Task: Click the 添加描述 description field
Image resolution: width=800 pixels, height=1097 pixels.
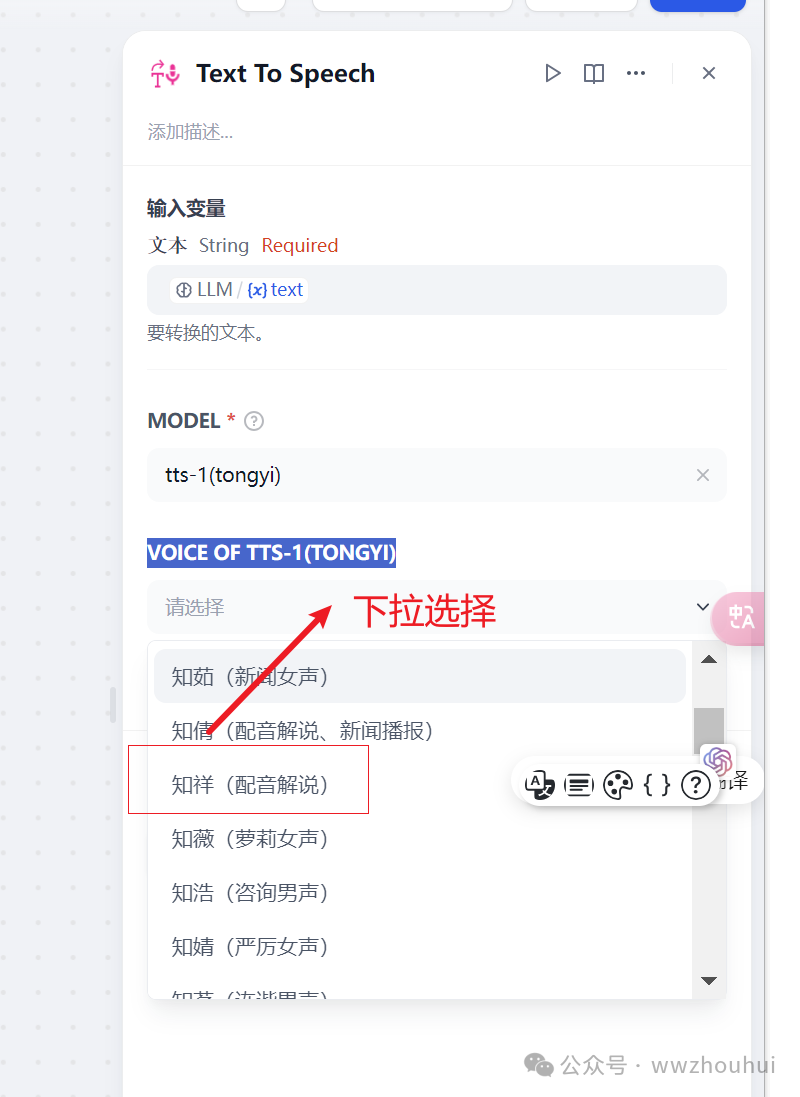Action: point(190,132)
